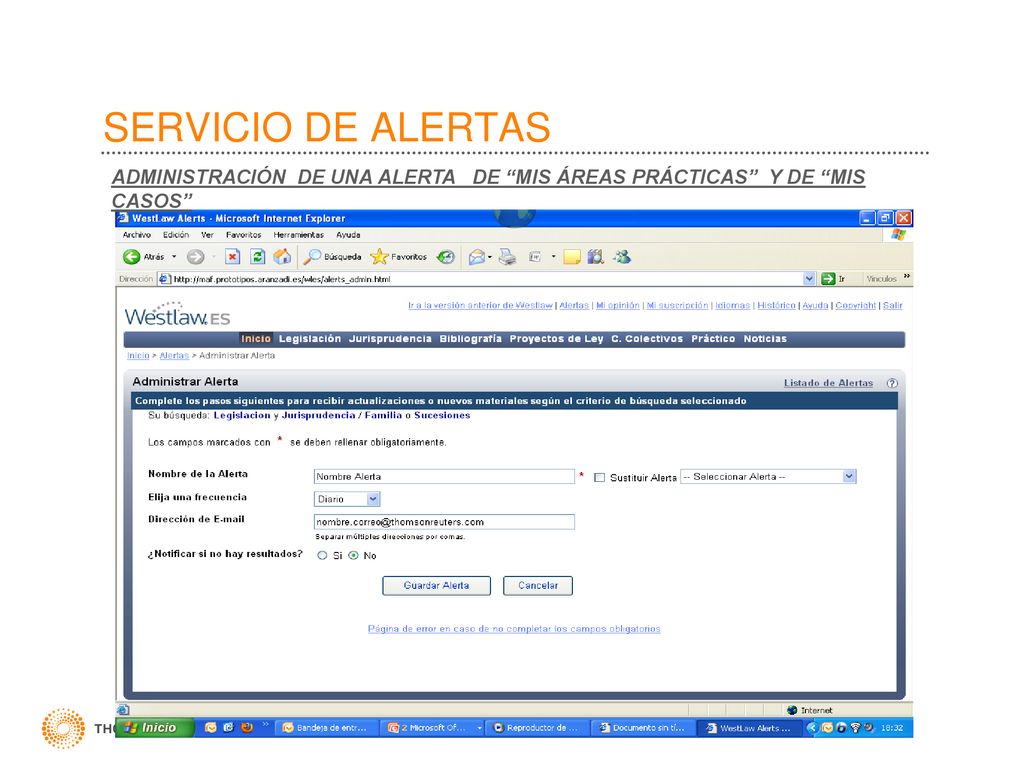The height and width of the screenshot is (768, 1024).
Task: Expand hidden system tray icons arrow
Action: point(813,728)
